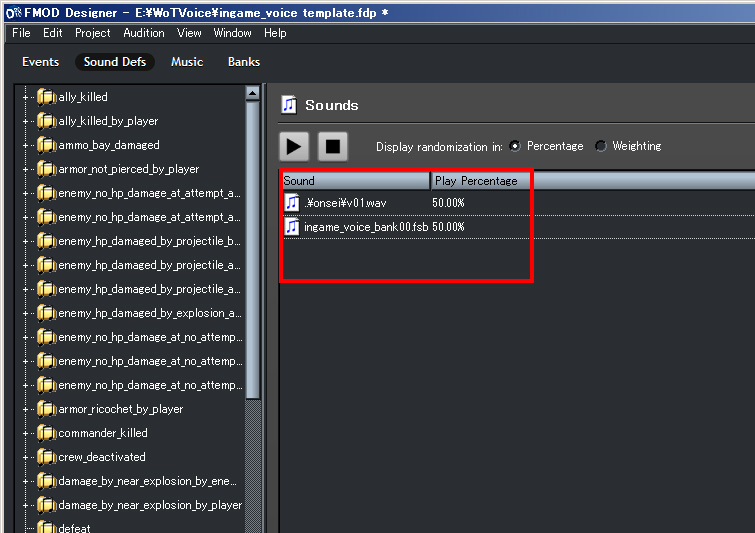Select the commander_killed label in tree
The height and width of the screenshot is (533, 755).
(x=103, y=433)
